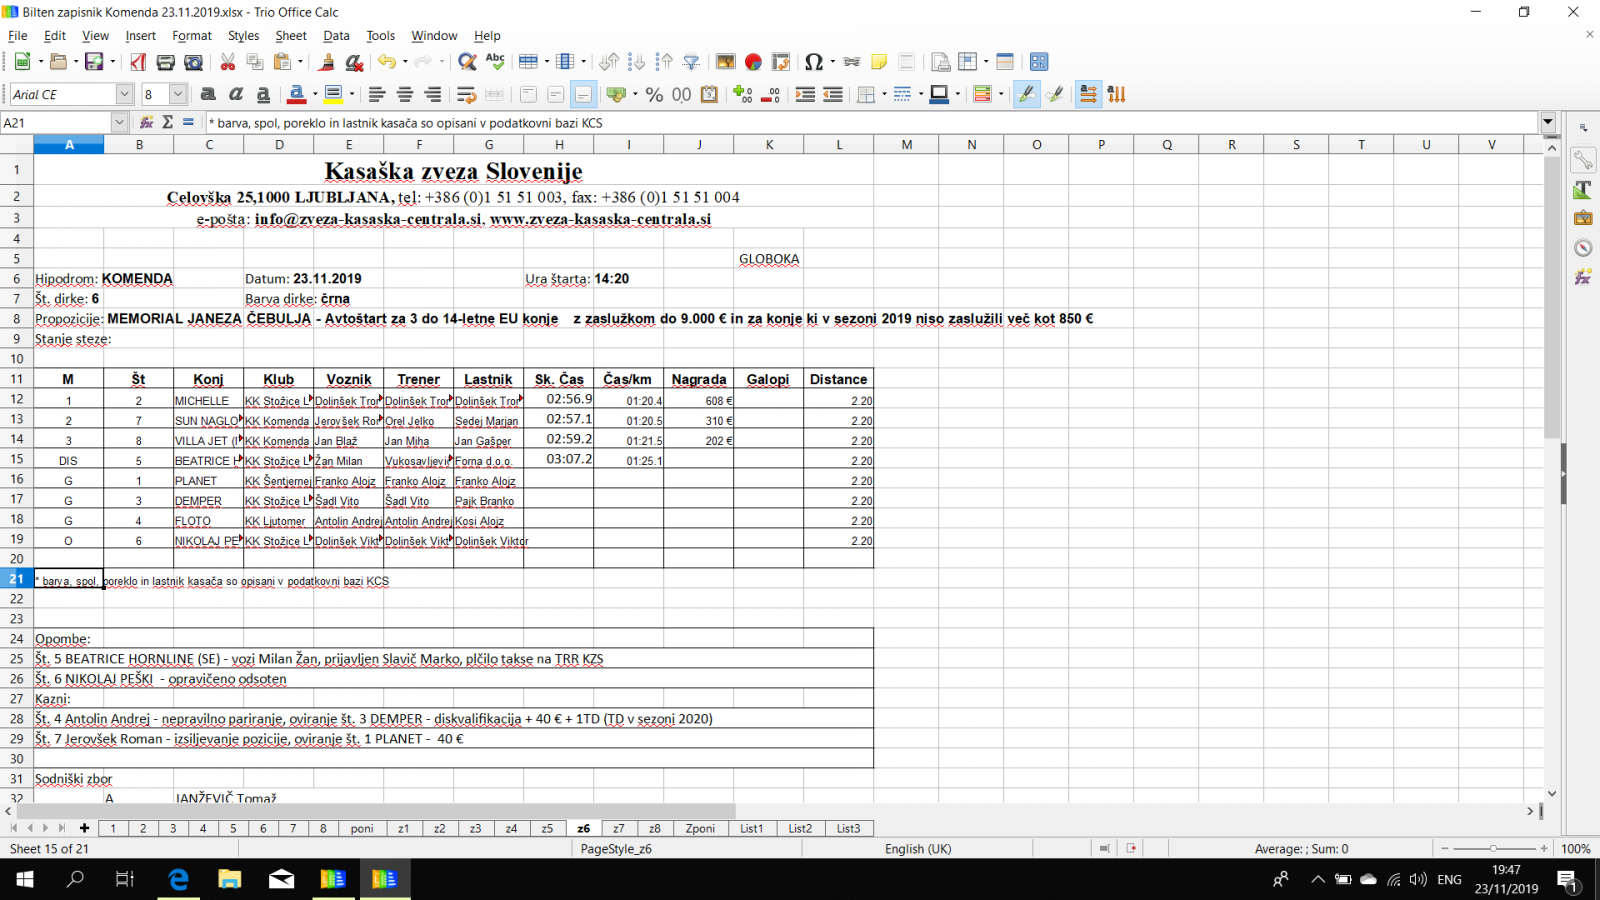Insert a chart using the pie chart icon
This screenshot has width=1600, height=900.
[x=753, y=62]
